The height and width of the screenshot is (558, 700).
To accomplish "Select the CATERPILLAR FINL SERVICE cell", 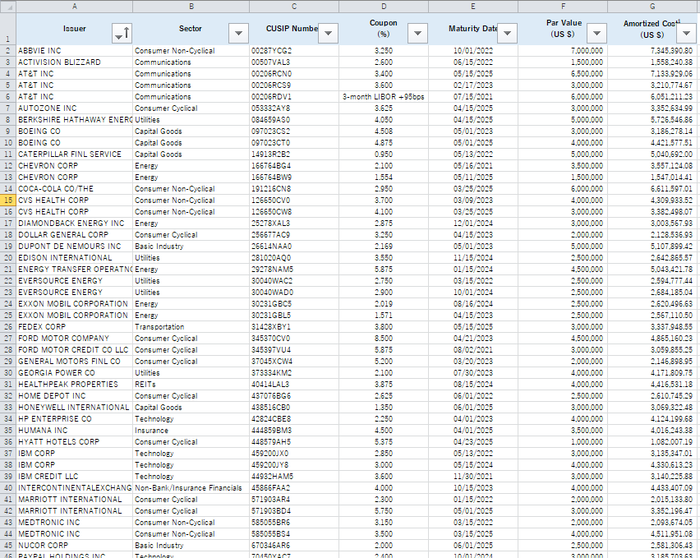I will pos(75,154).
